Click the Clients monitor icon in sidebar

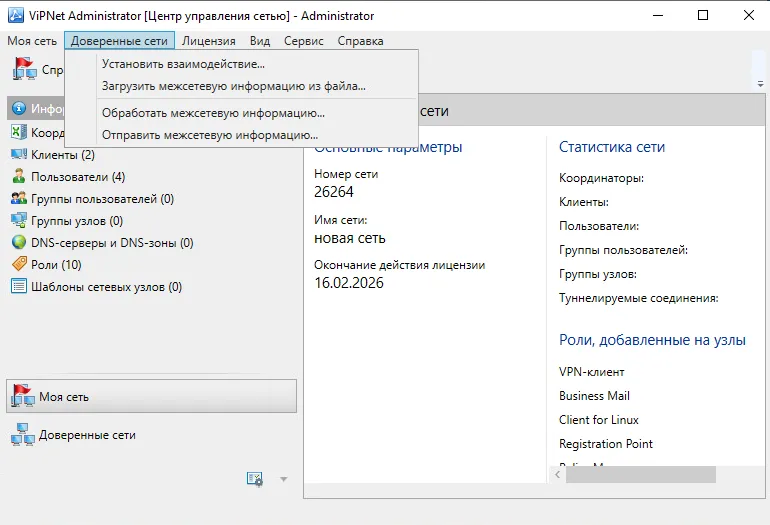pos(19,154)
